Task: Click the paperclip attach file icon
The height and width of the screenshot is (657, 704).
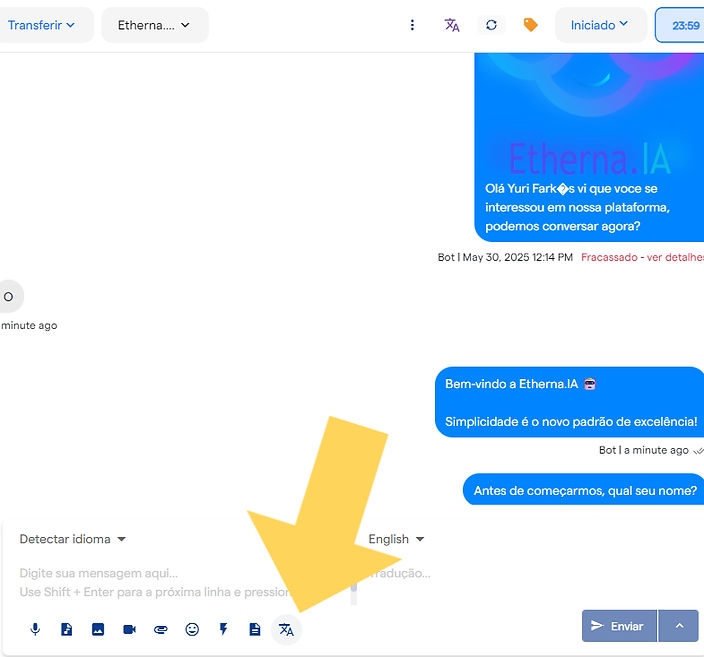Action: (x=161, y=629)
